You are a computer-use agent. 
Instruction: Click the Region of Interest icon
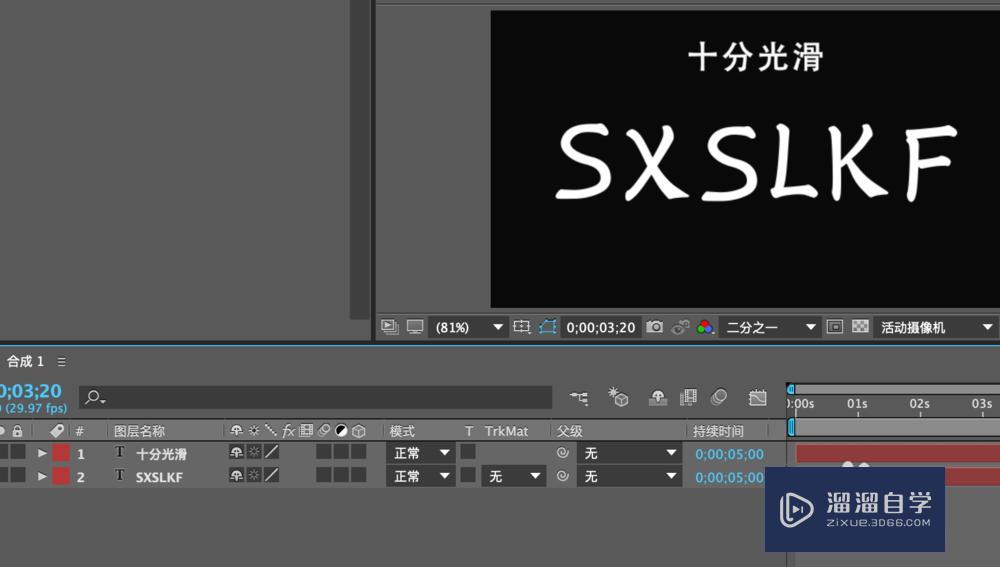click(522, 327)
